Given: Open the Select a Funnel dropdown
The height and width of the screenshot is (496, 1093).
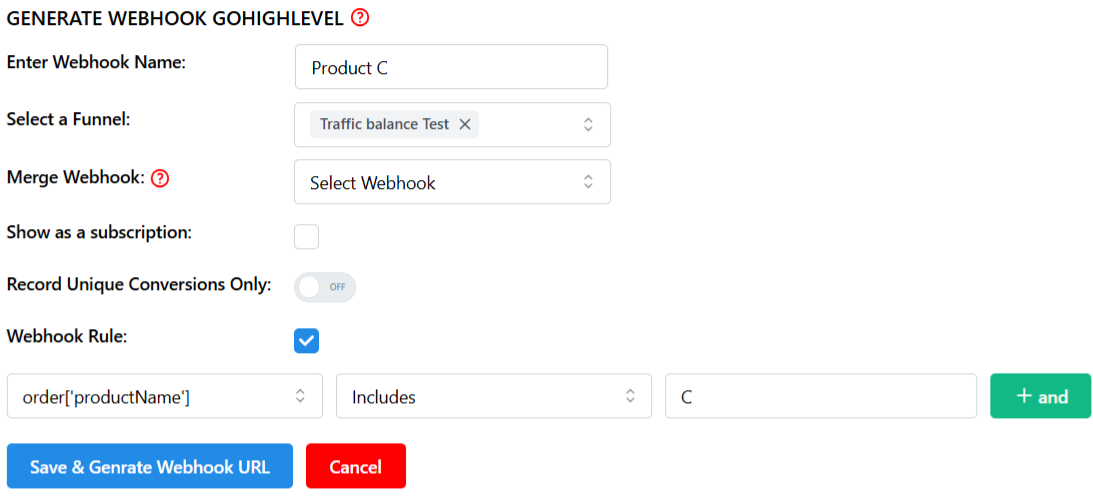Looking at the screenshot, I should tap(452, 125).
